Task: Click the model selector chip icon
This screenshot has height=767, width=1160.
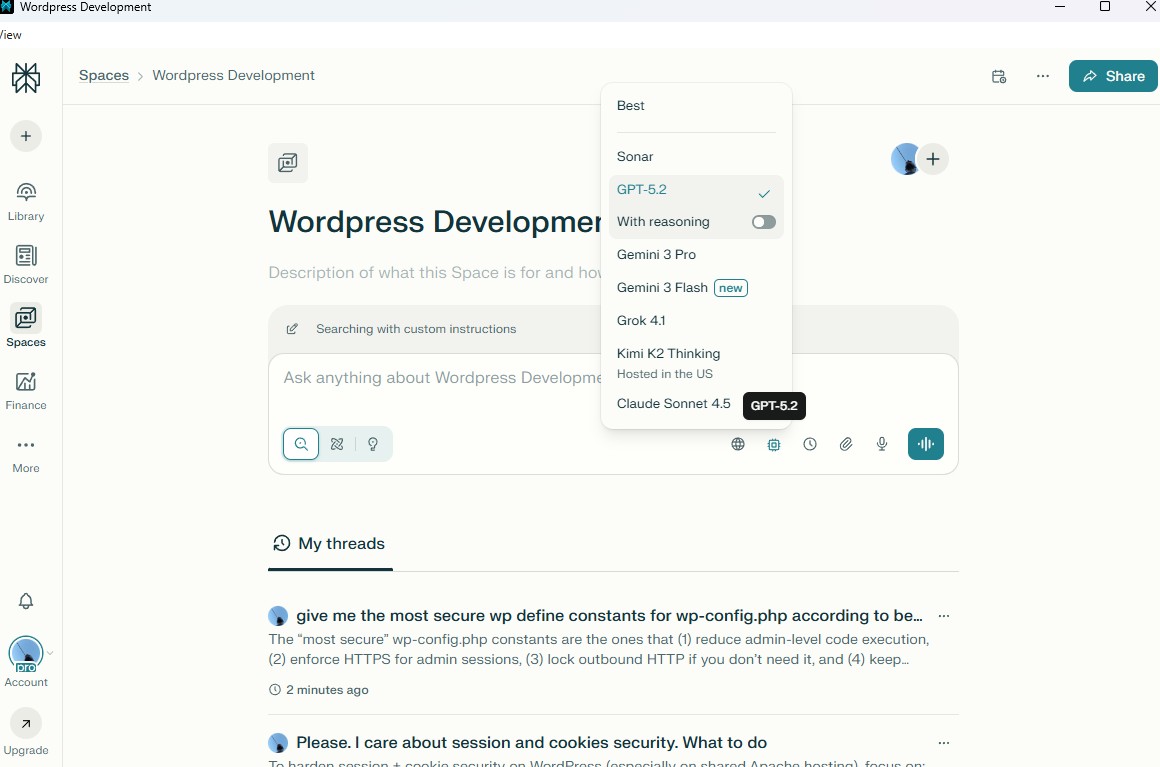Action: point(774,444)
